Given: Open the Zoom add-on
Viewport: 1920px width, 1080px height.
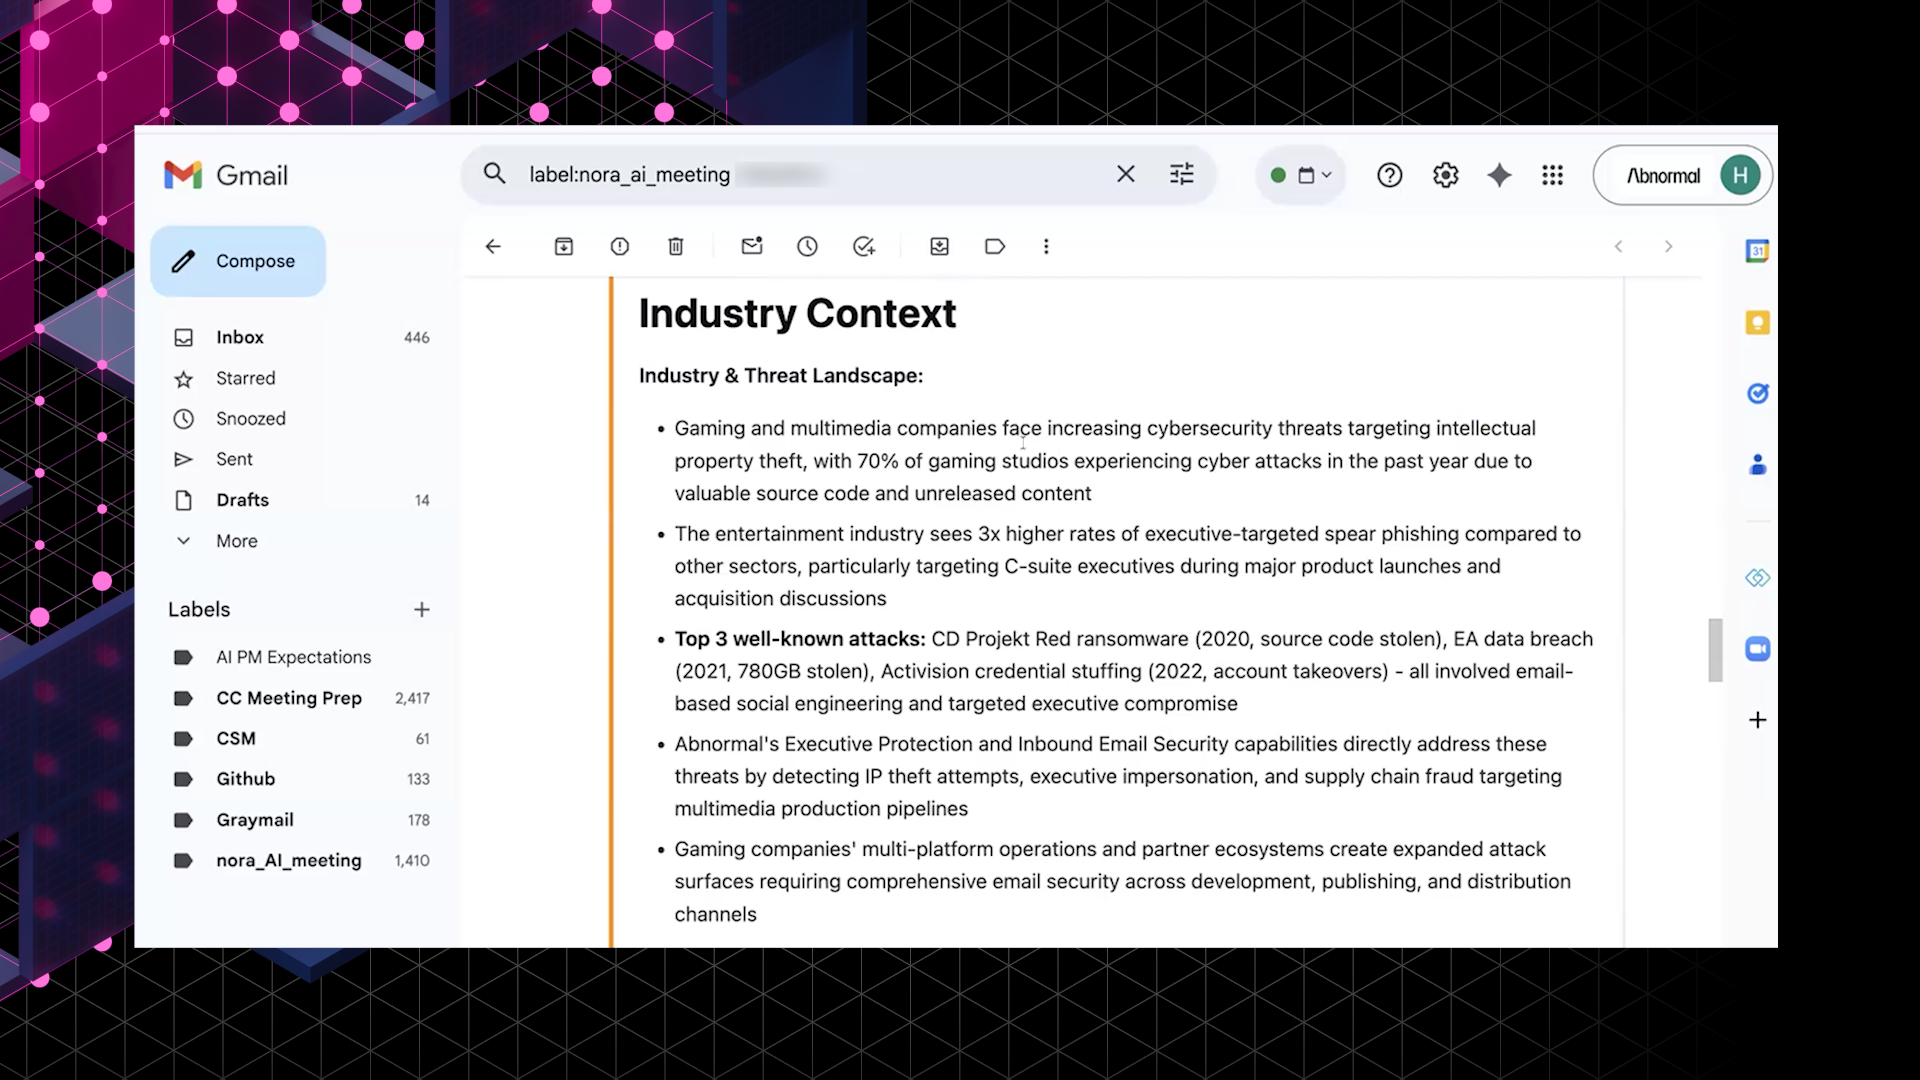Looking at the screenshot, I should (x=1757, y=649).
